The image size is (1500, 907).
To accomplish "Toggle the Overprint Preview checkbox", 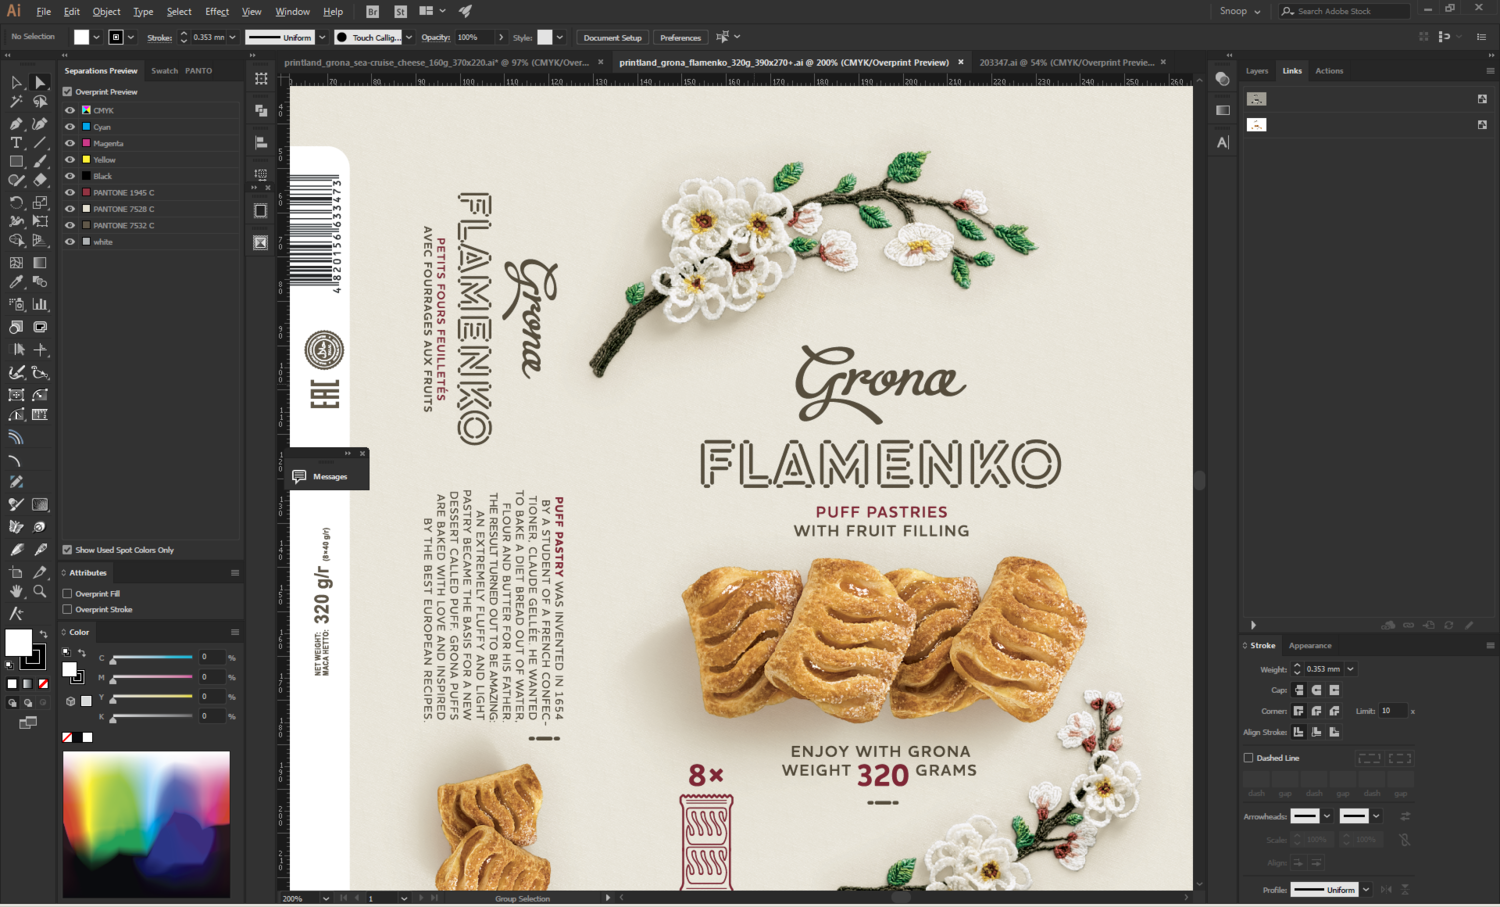I will point(68,91).
